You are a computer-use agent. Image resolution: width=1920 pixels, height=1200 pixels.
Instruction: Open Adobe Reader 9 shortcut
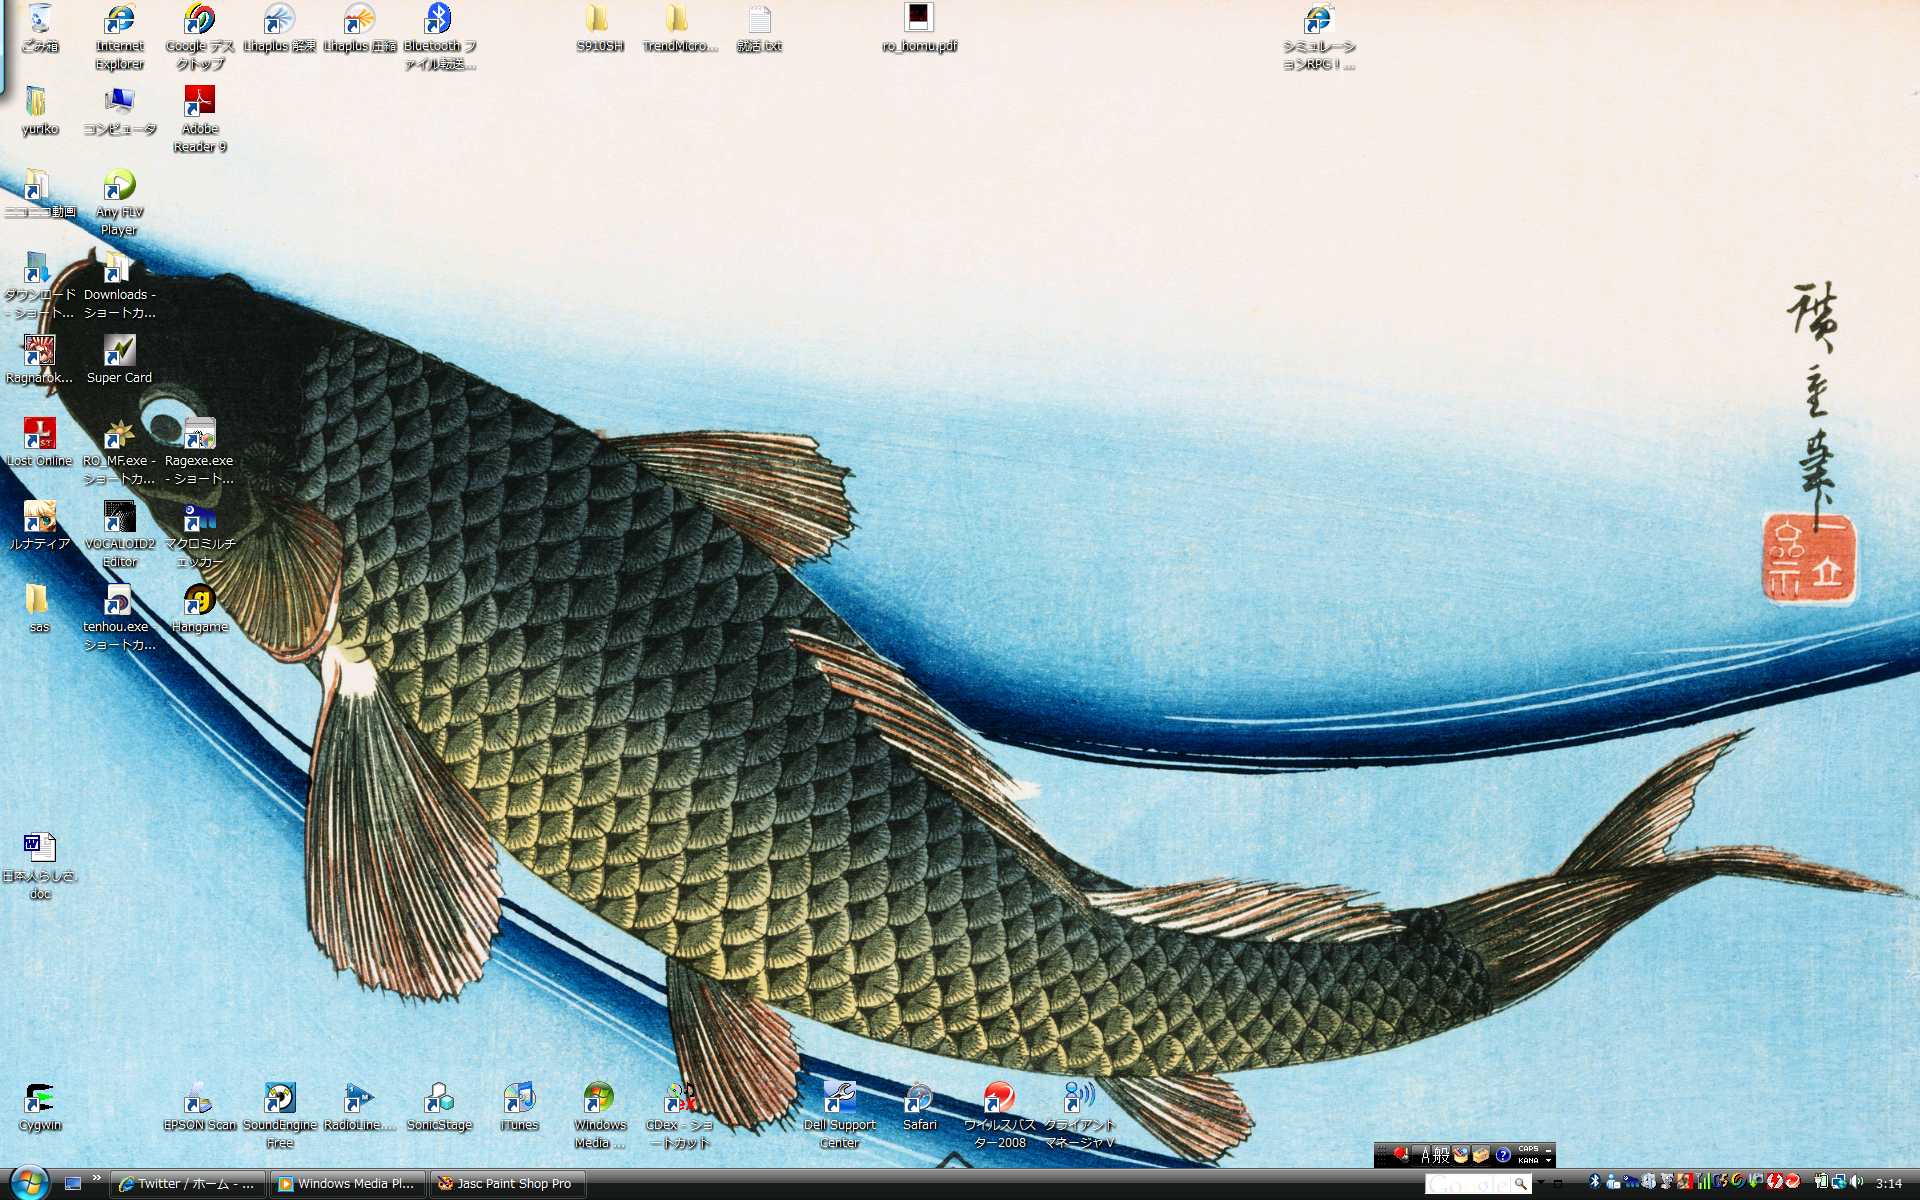[199, 102]
